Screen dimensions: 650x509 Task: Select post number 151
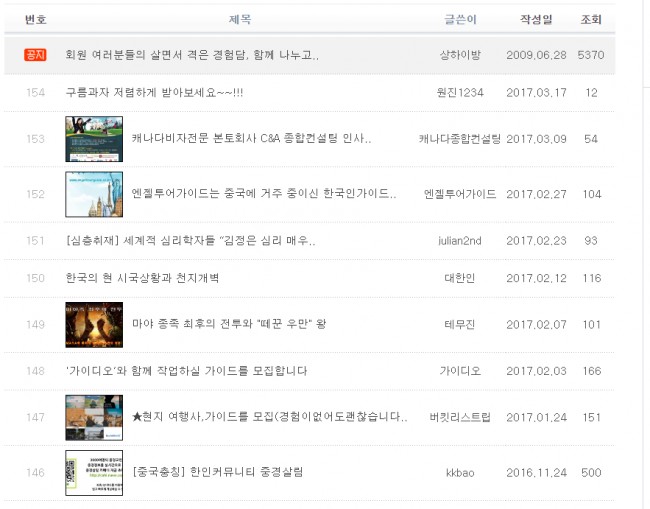click(36, 240)
